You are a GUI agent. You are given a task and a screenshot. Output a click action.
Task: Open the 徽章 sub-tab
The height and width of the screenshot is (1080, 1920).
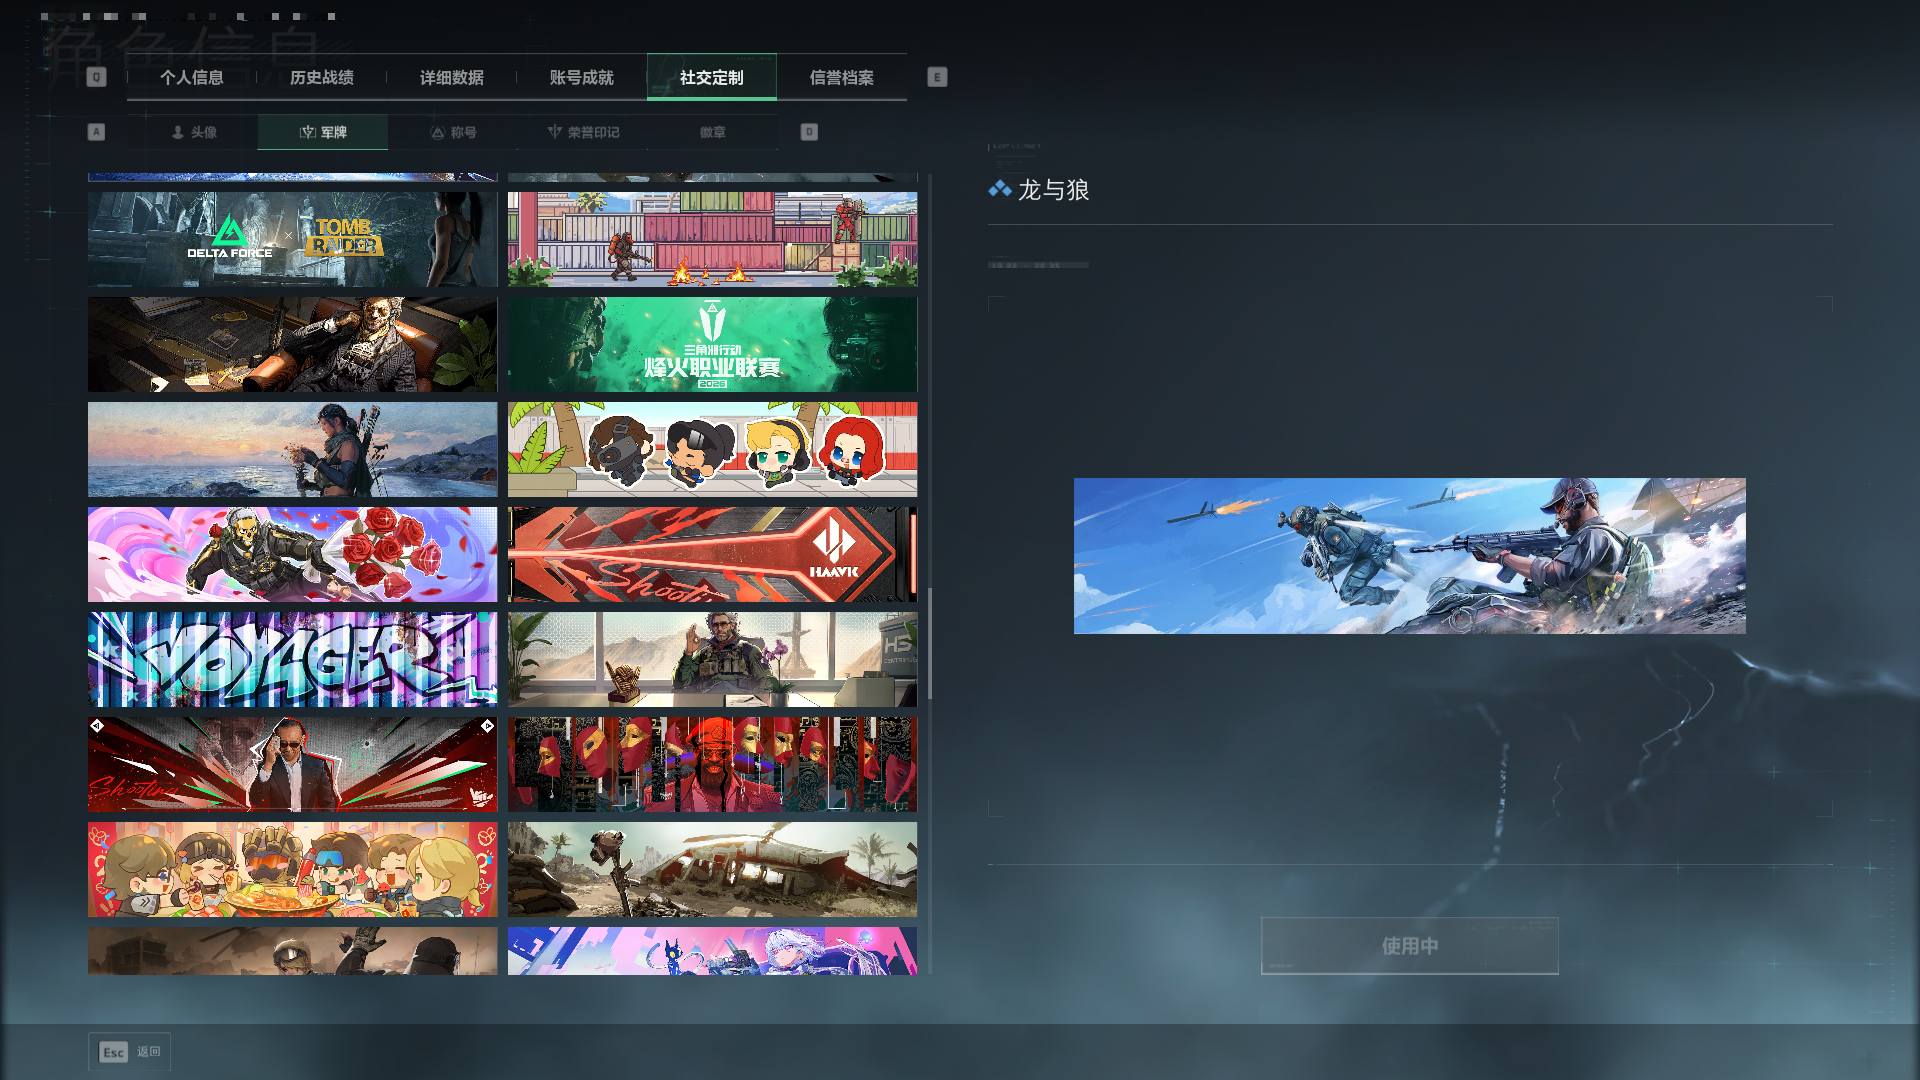pyautogui.click(x=713, y=132)
